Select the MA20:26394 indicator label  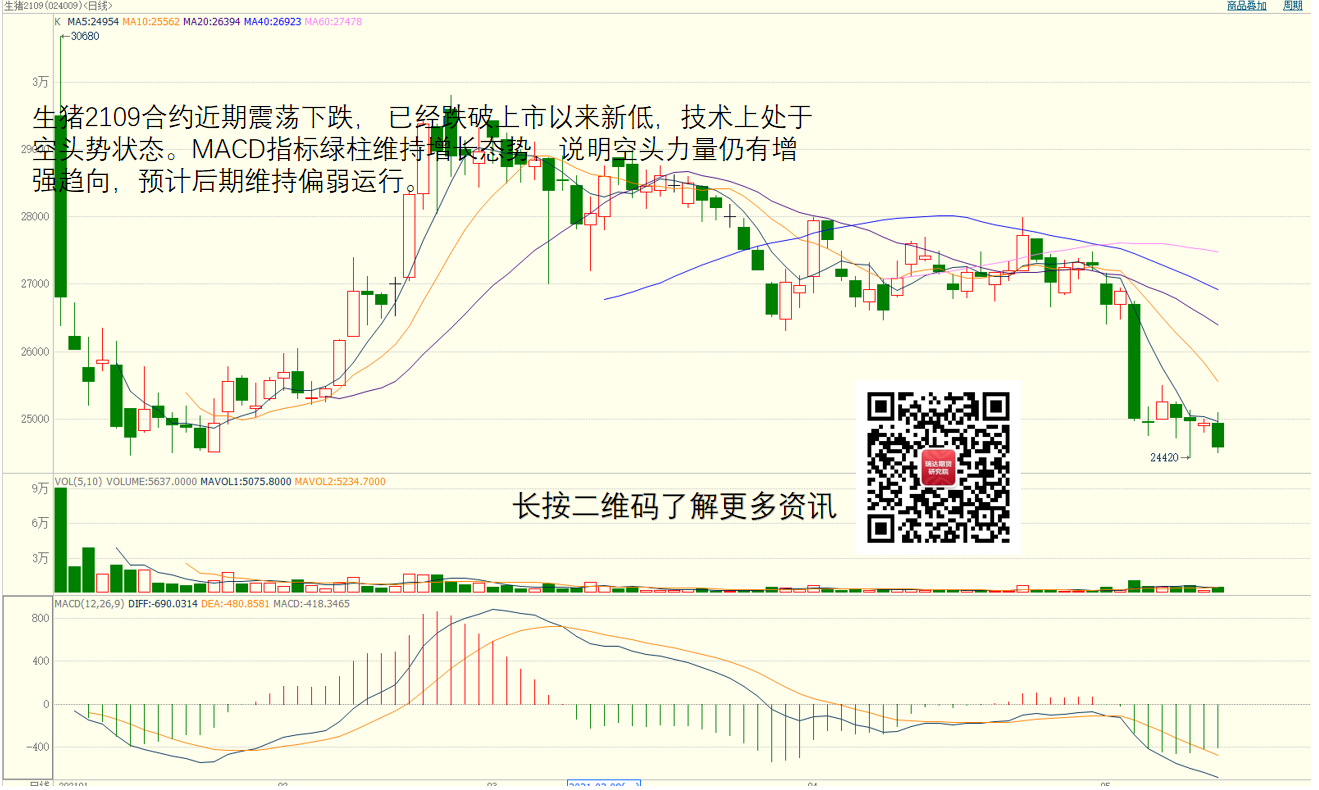coord(211,21)
